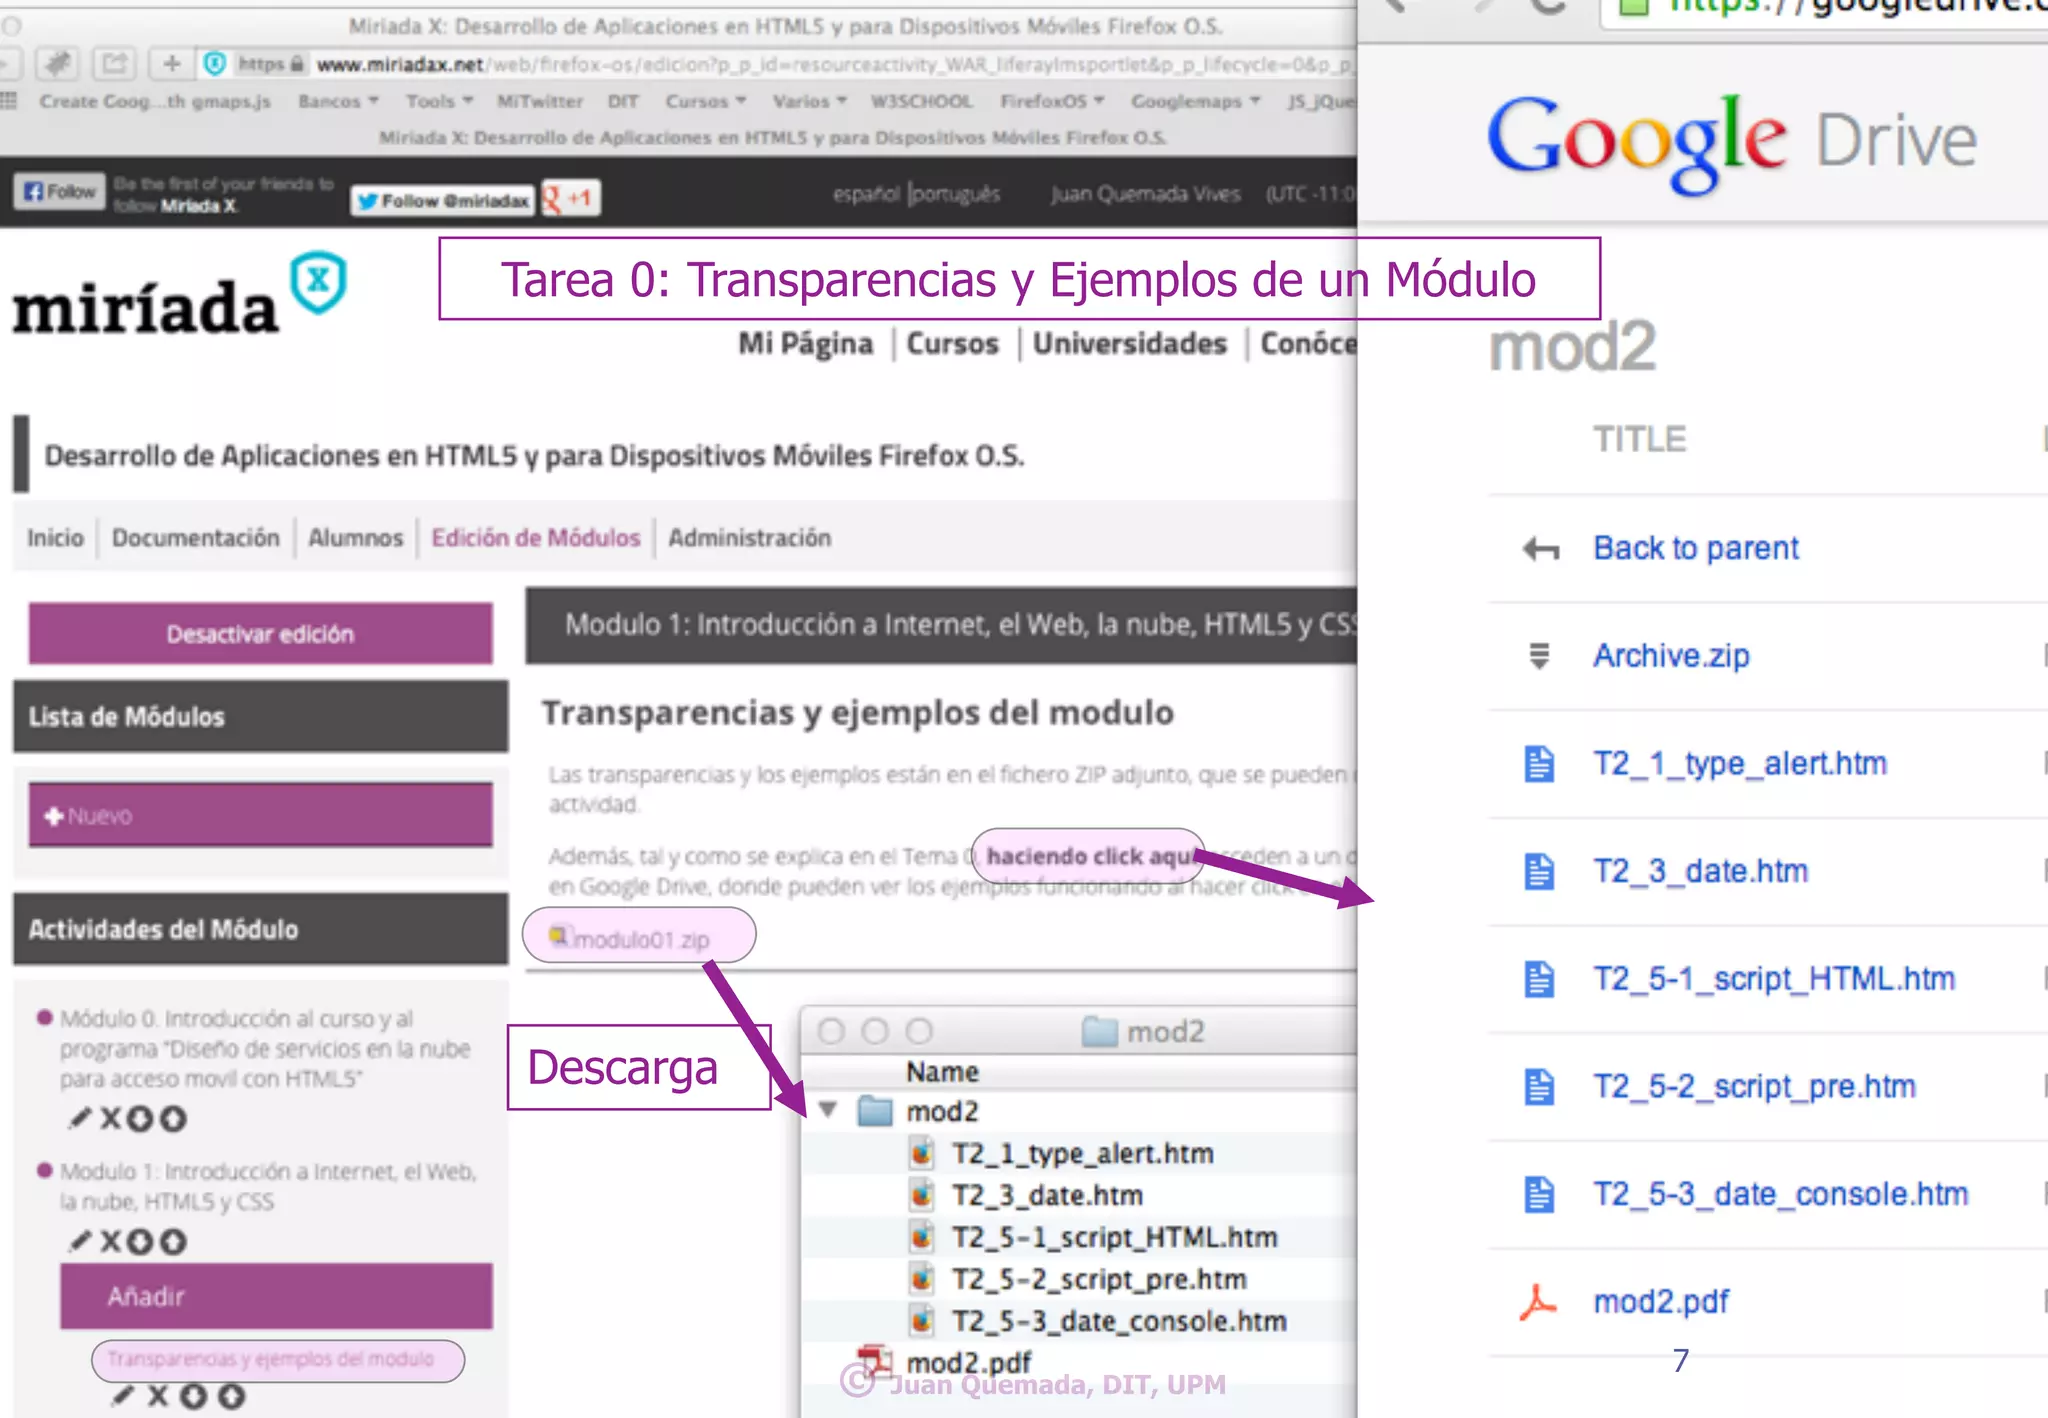2048x1418 pixels.
Task: Click the document icon for T2_3_date.htm in Drive
Action: 1540,872
